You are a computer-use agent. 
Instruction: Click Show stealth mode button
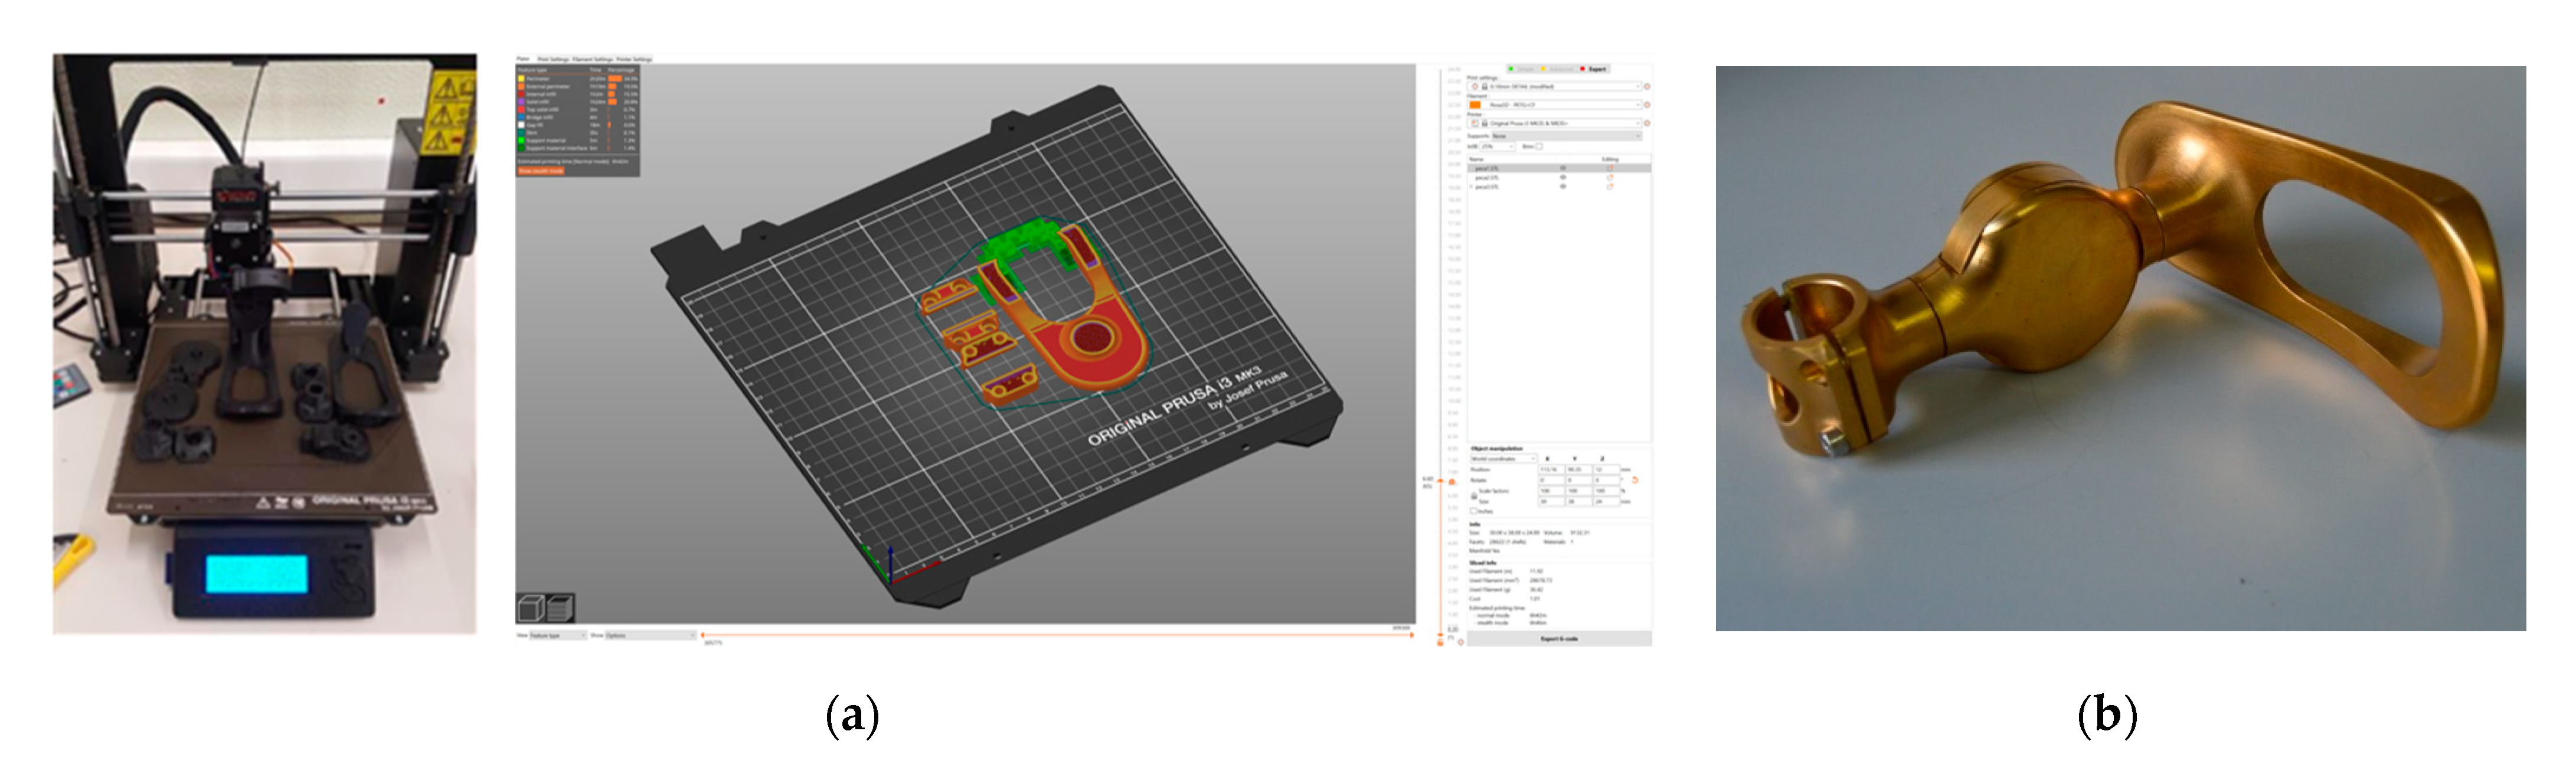pyautogui.click(x=541, y=171)
